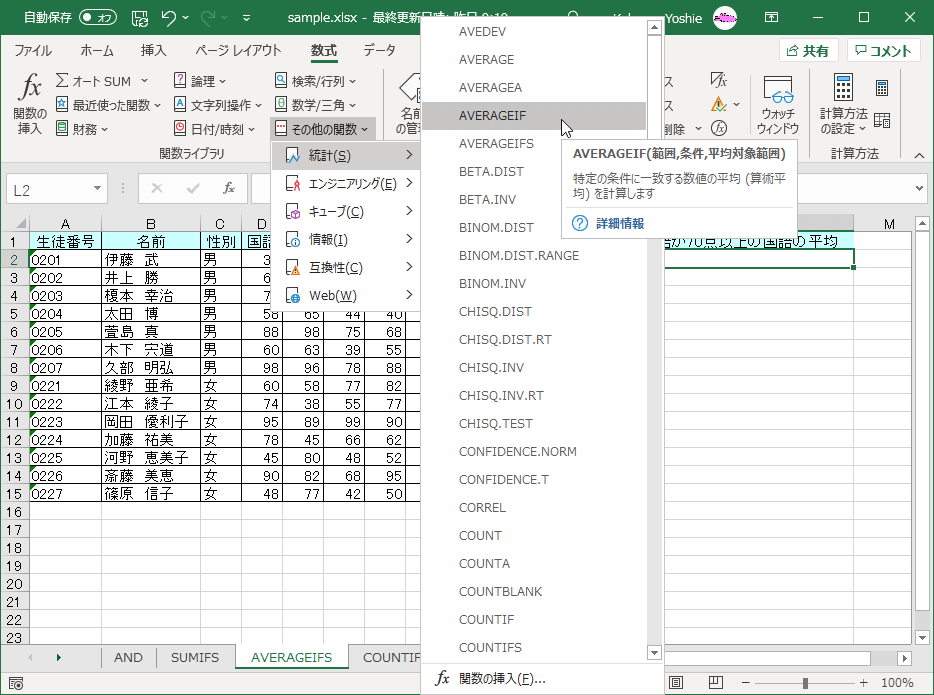This screenshot has width=934, height=695.
Task: Click the zoom slider in status bar
Action: coord(805,683)
